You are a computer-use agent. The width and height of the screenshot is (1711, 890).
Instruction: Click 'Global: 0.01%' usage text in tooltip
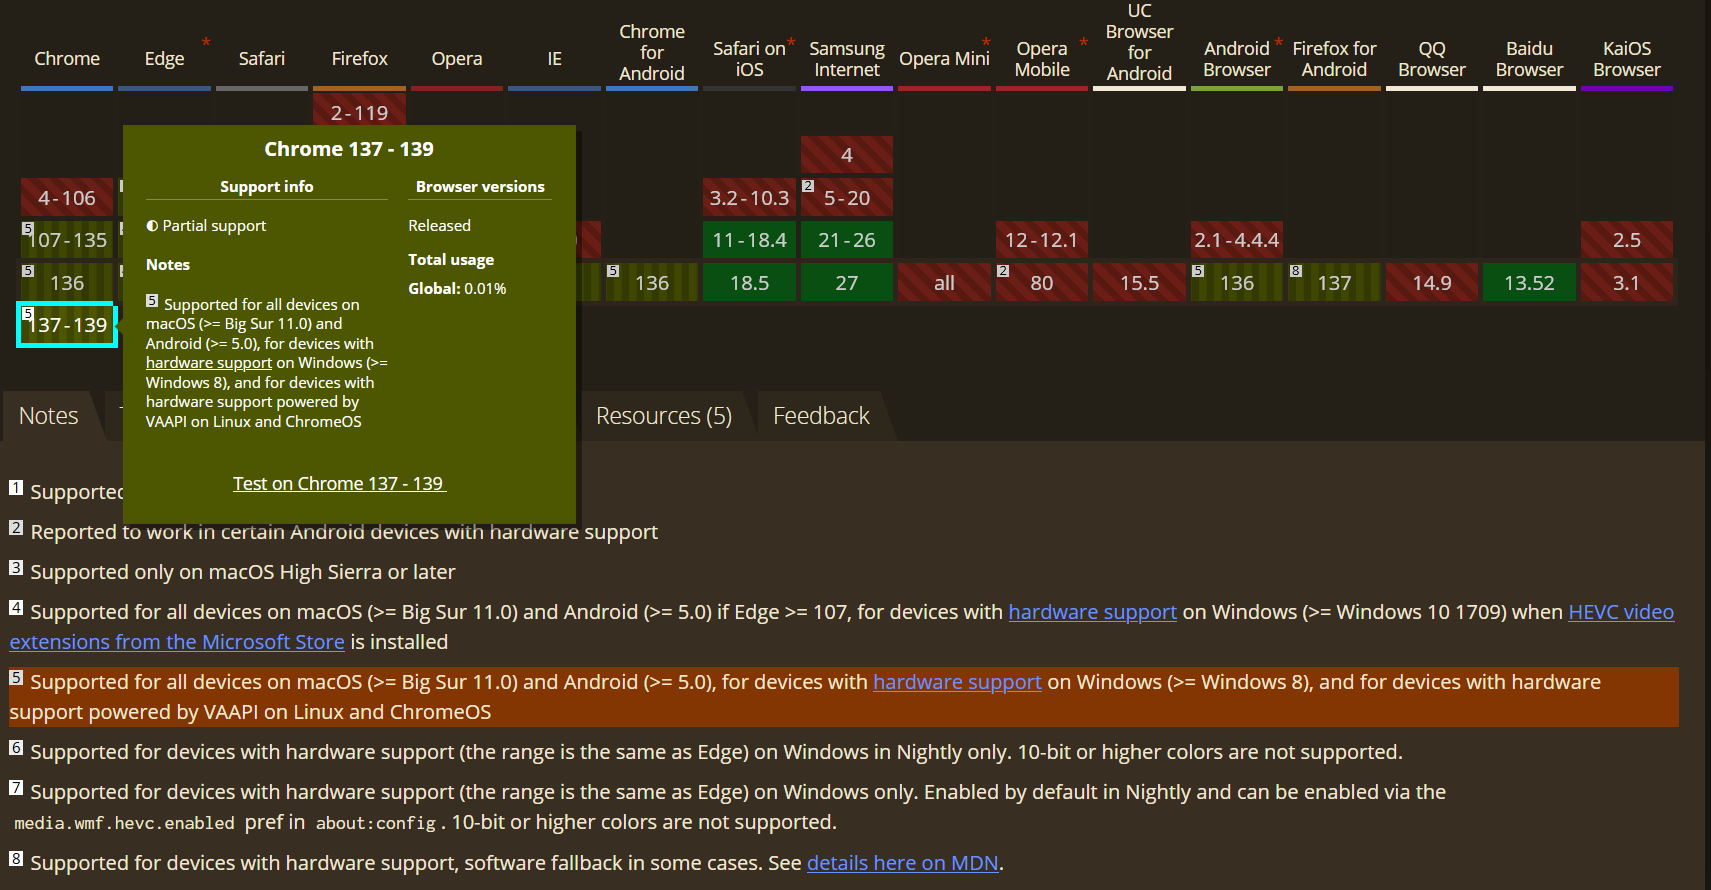click(457, 289)
